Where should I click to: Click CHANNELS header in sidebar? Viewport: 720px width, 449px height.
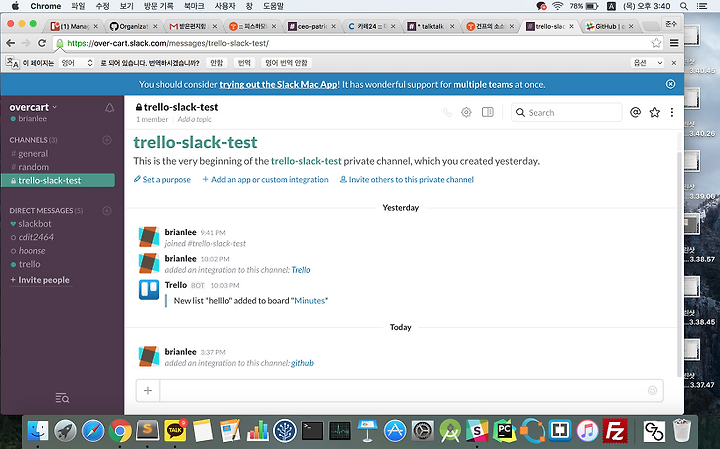tap(33, 140)
